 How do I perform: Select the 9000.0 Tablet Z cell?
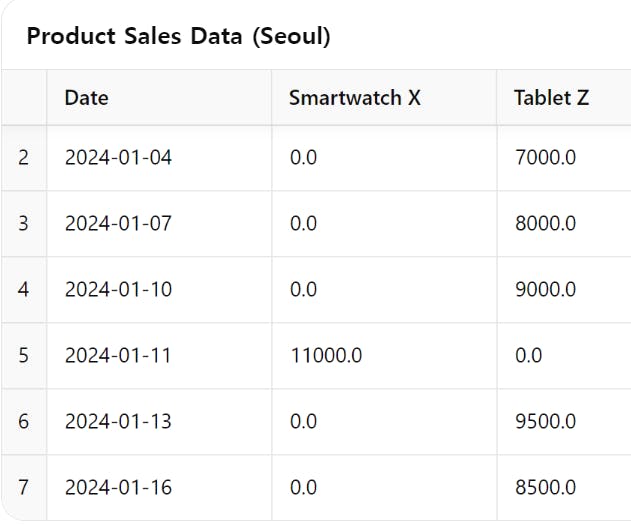click(545, 289)
